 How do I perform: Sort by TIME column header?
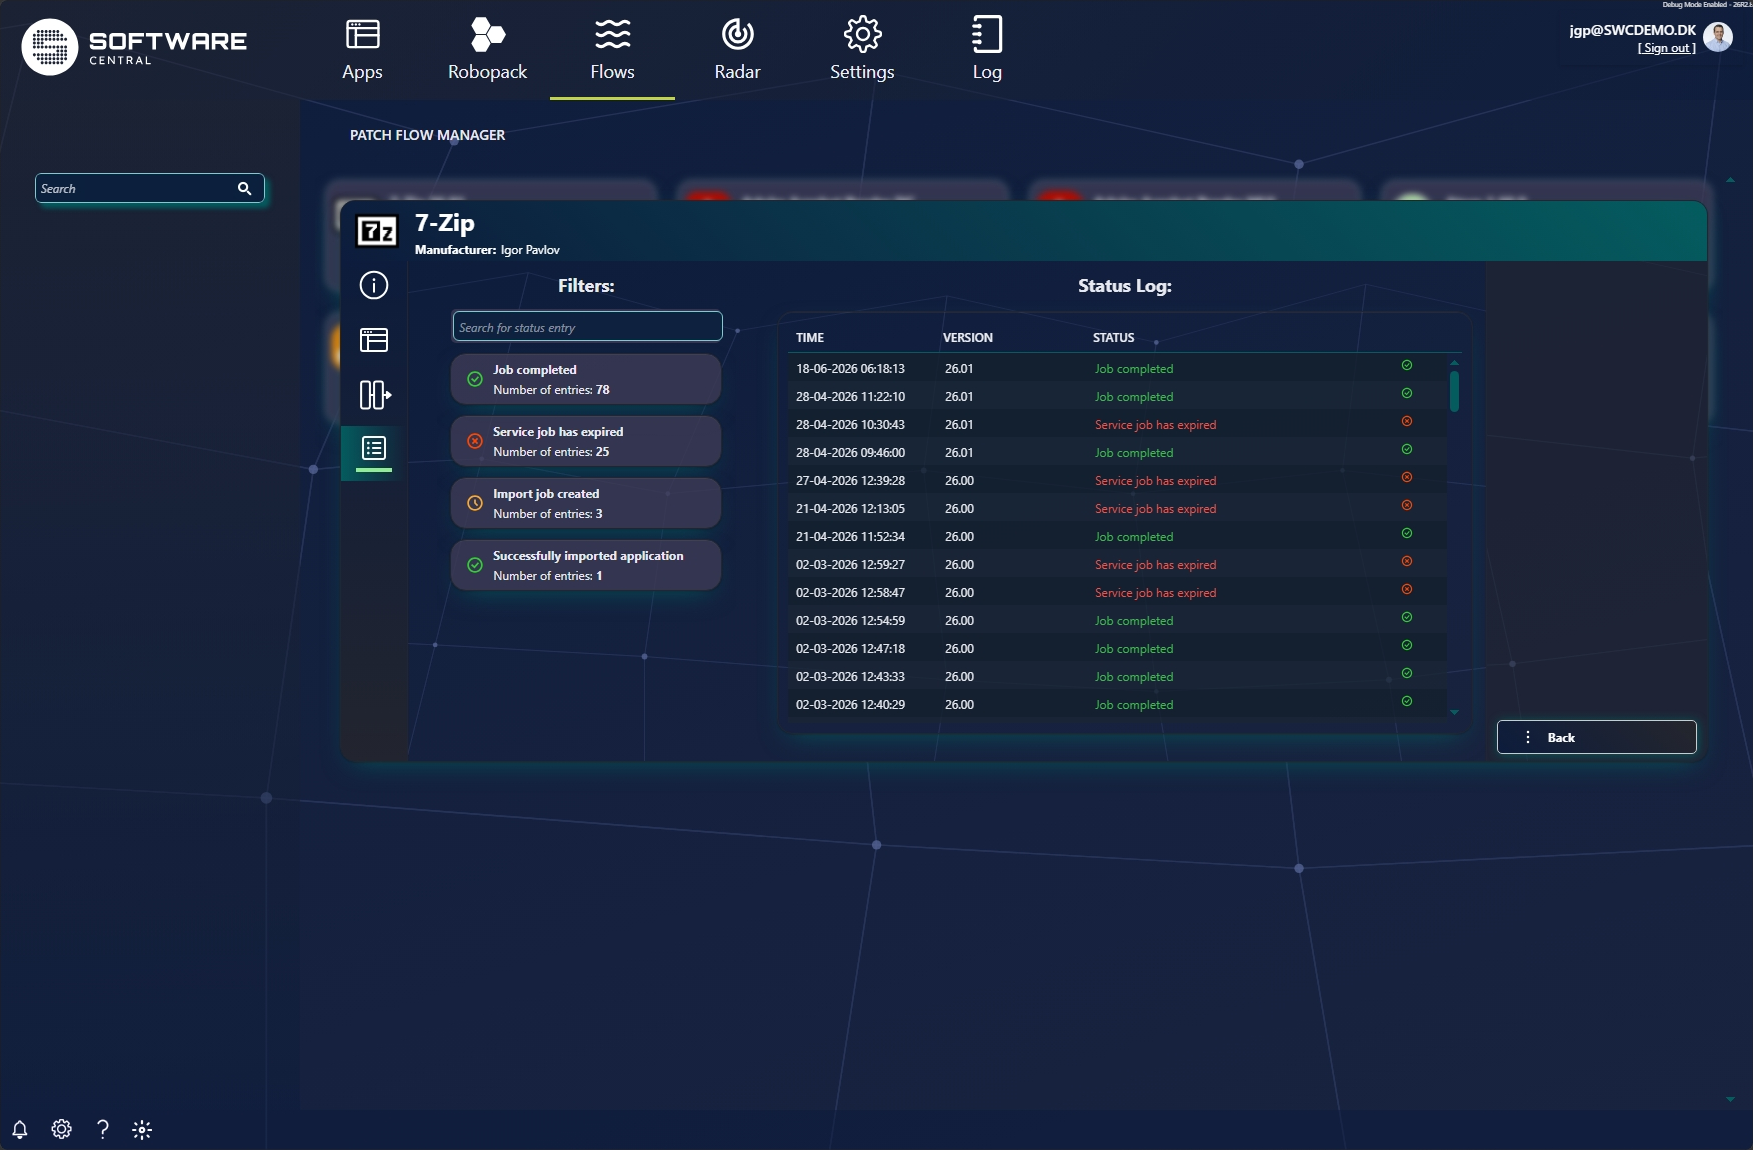pos(810,338)
